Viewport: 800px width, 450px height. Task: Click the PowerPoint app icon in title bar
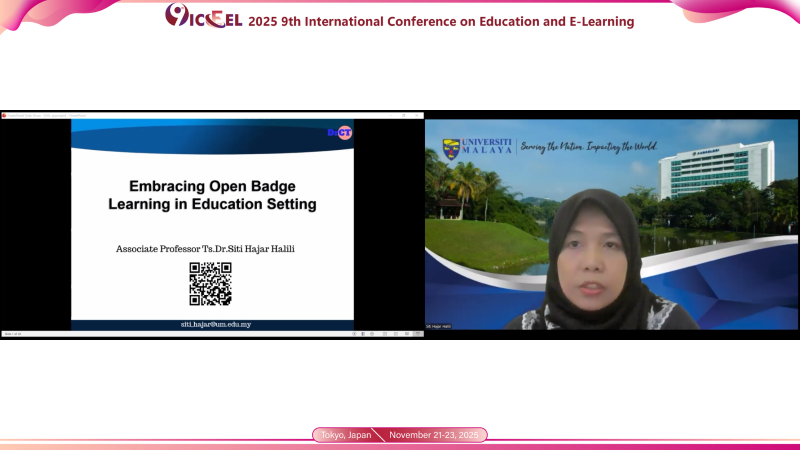pyautogui.click(x=4, y=115)
